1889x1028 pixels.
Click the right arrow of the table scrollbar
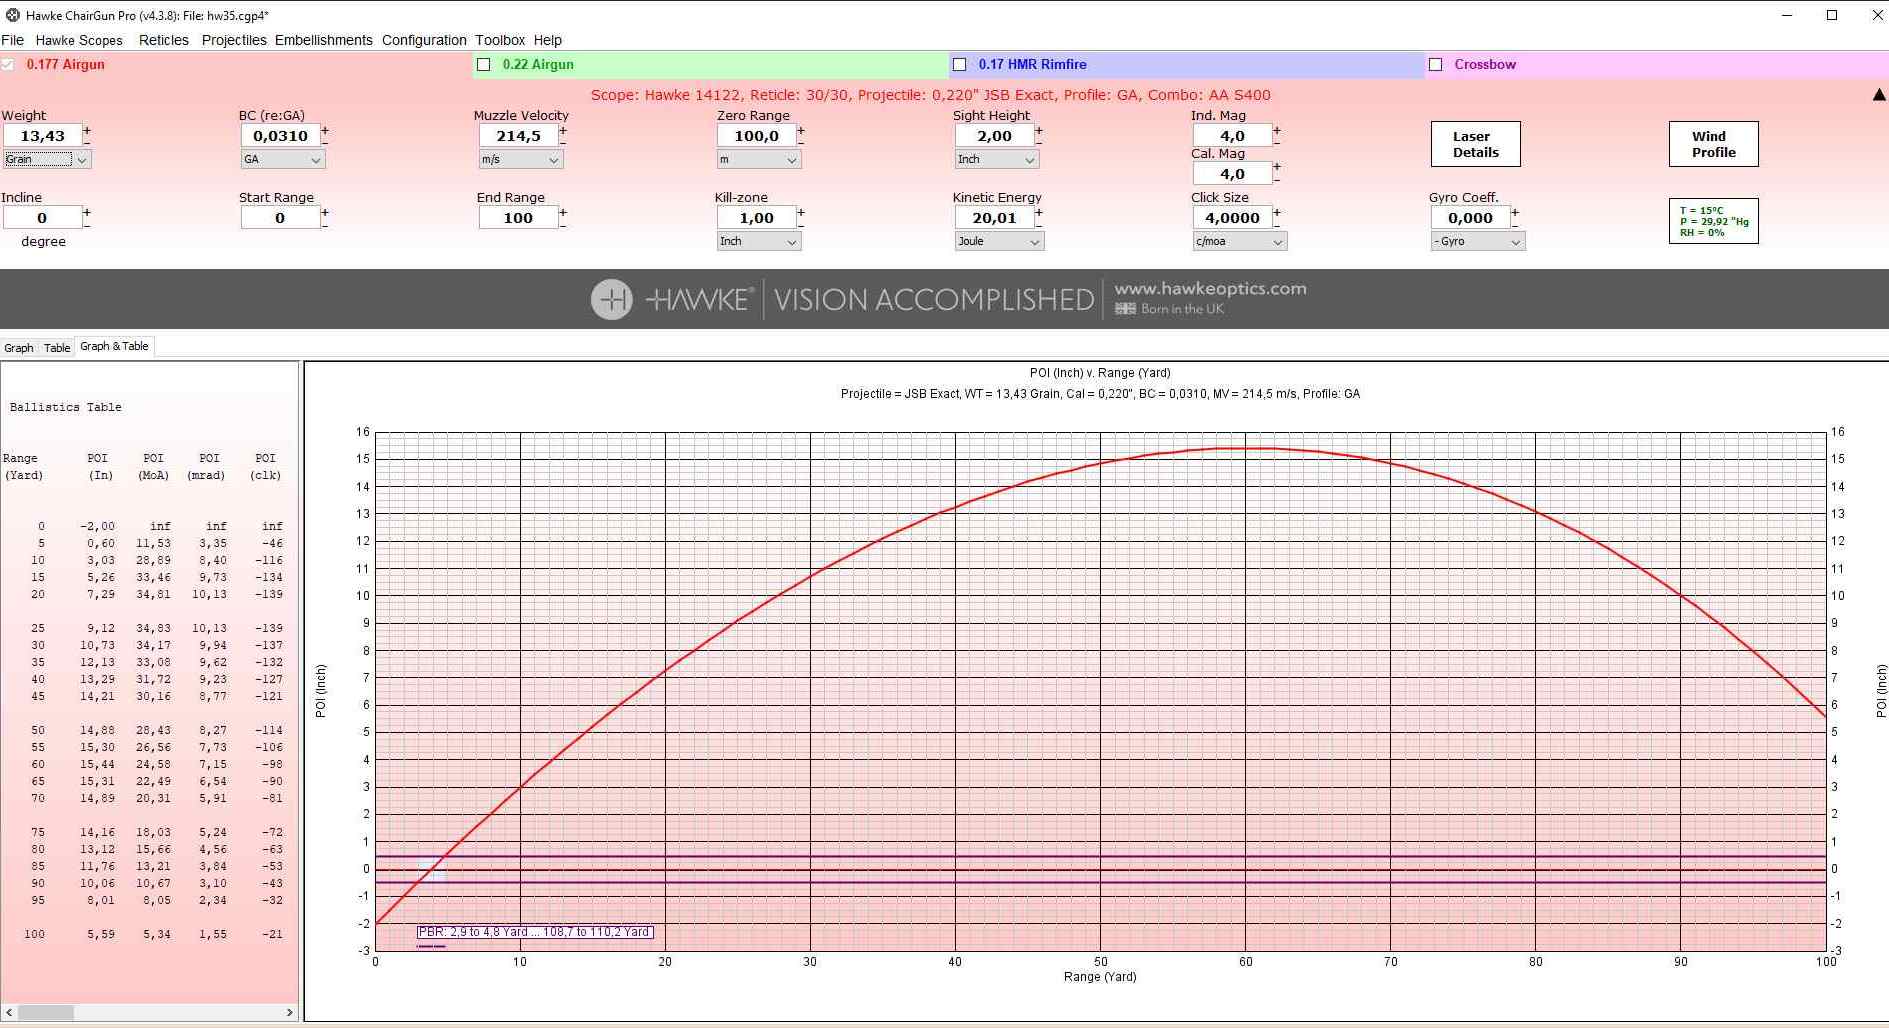click(290, 1012)
